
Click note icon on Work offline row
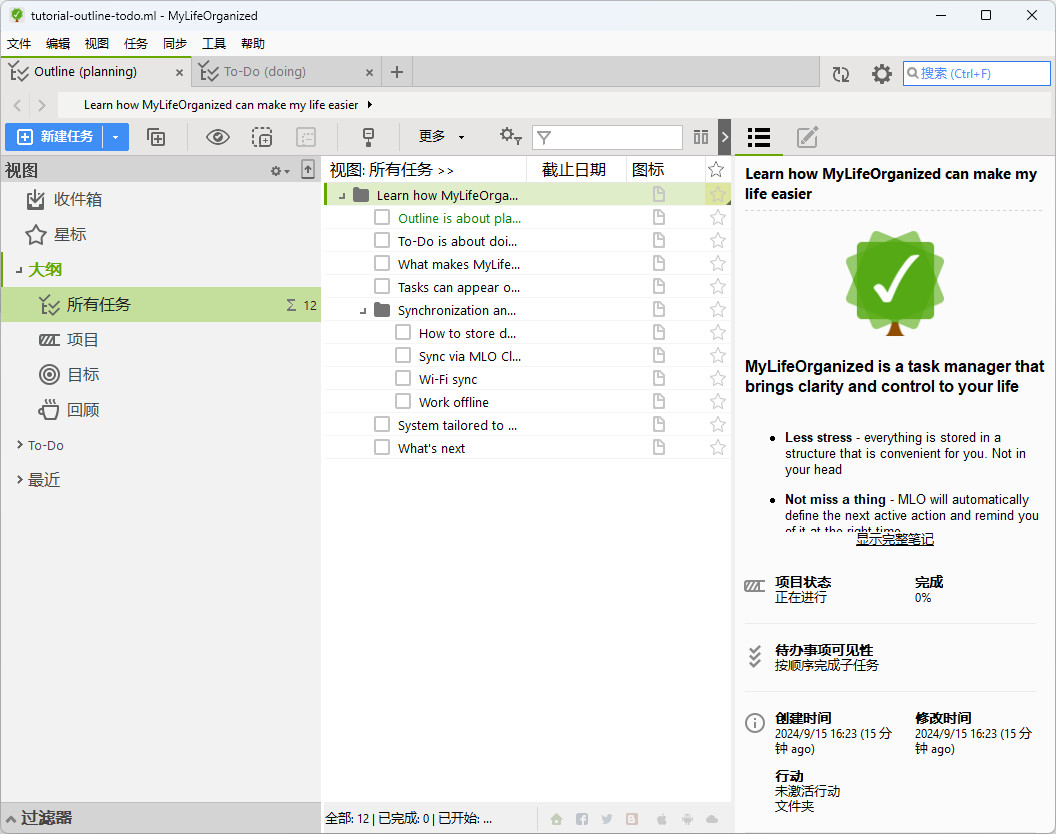coord(659,402)
